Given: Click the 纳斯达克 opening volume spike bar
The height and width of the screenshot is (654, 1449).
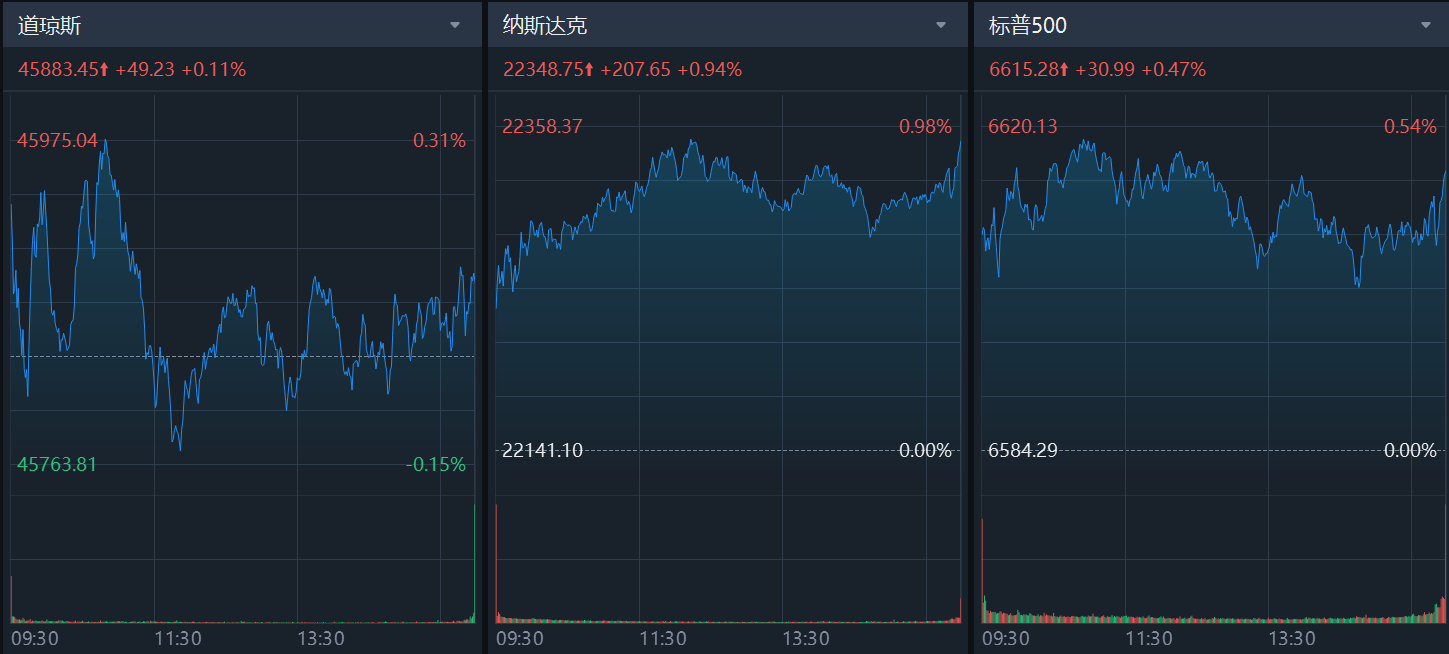Looking at the screenshot, I should (x=497, y=564).
